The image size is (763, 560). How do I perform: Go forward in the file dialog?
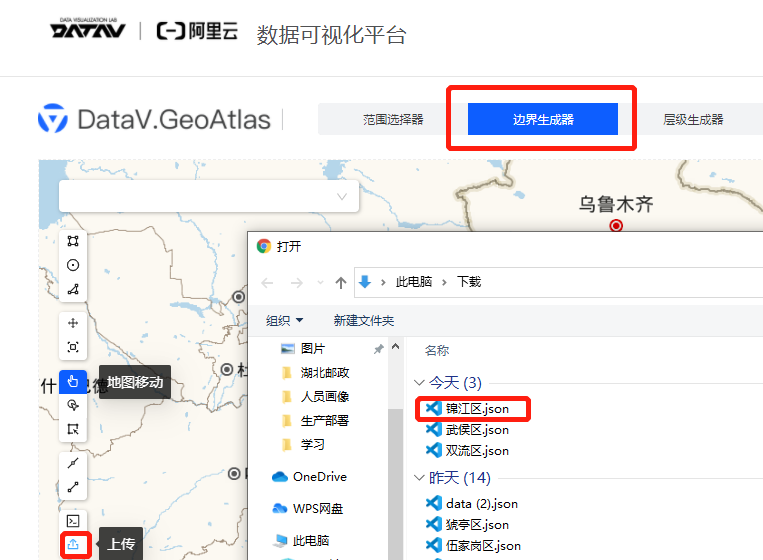[296, 283]
